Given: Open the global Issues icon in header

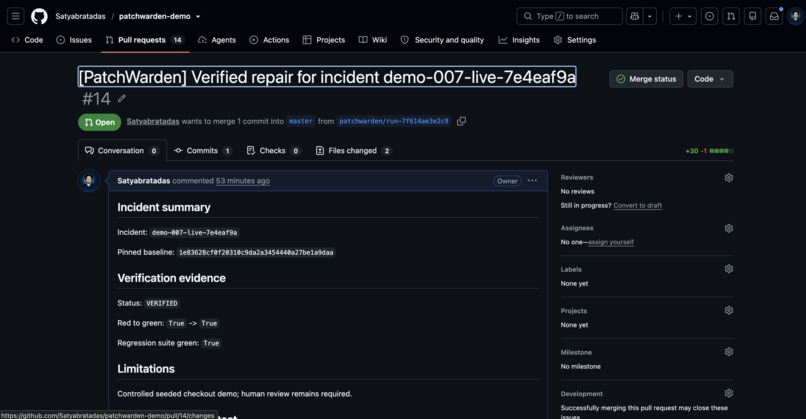Looking at the screenshot, I should click(709, 16).
